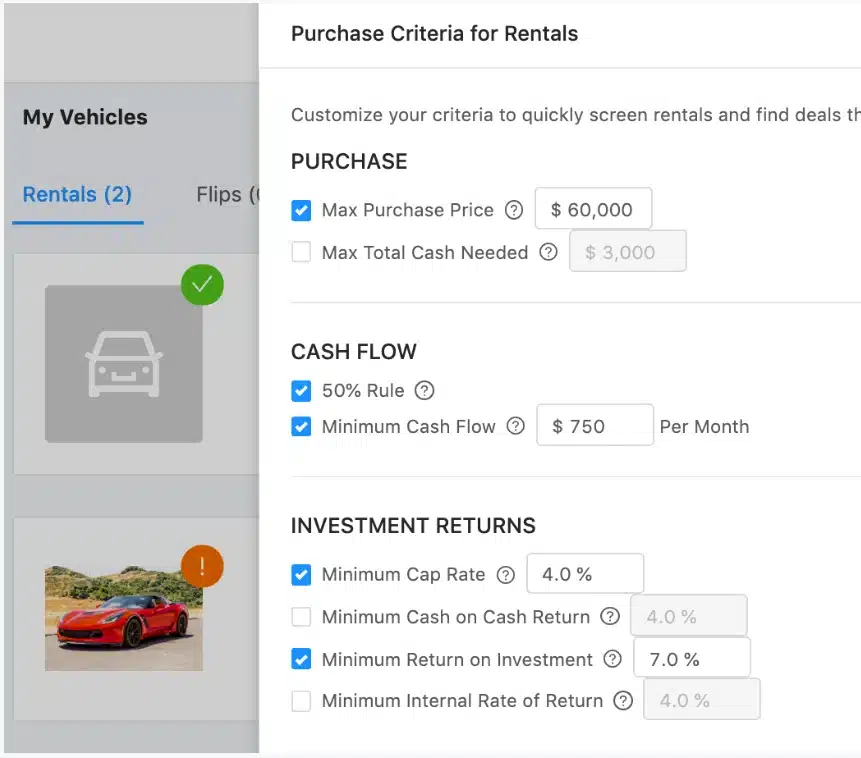Open the 50% Rule help tooltip icon
Viewport: 861px width, 758px height.
tap(425, 390)
